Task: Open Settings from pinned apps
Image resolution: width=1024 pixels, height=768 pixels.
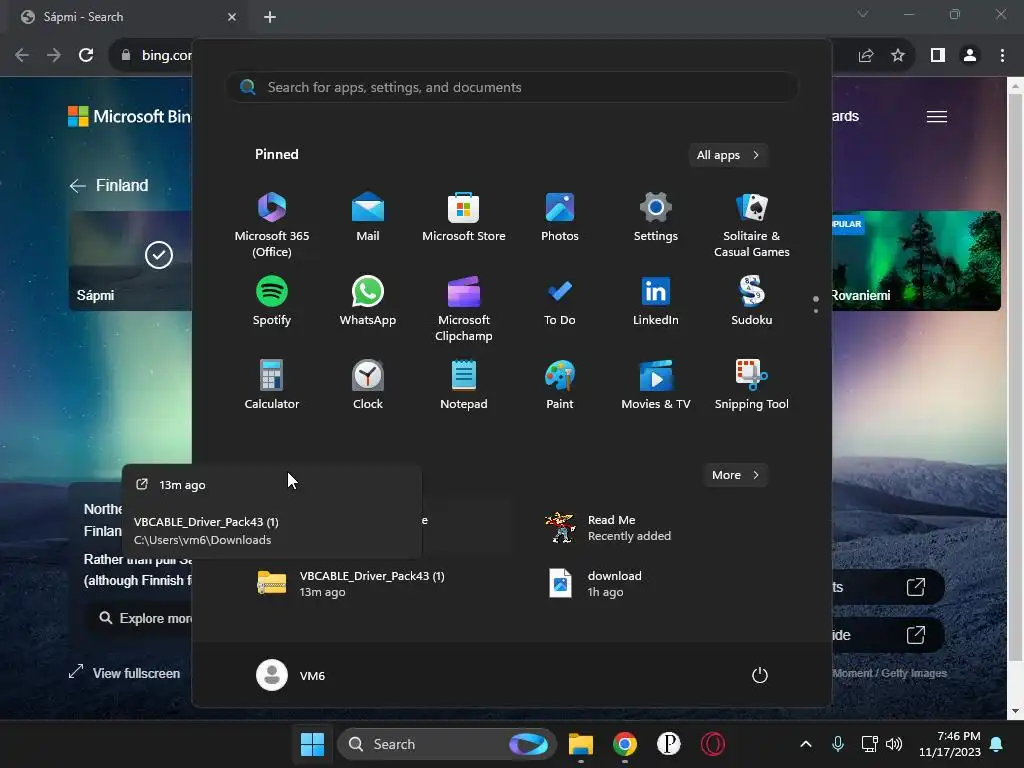Action: tap(656, 217)
